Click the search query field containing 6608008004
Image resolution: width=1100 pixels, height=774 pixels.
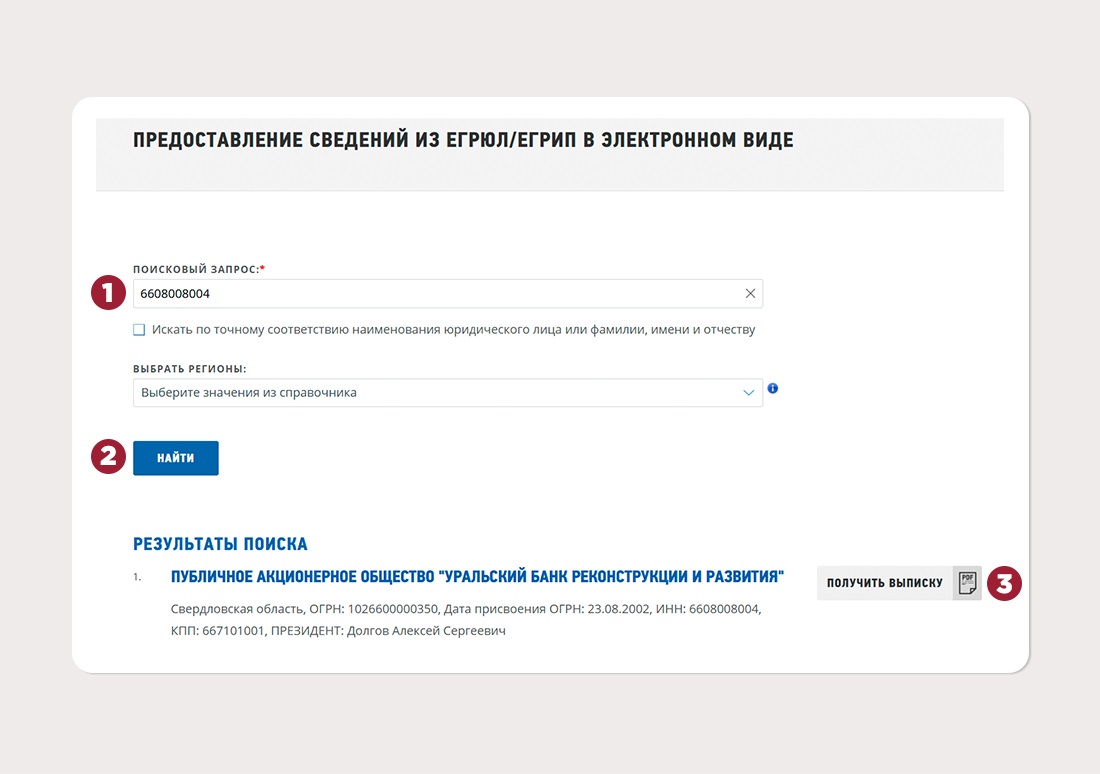[448, 293]
